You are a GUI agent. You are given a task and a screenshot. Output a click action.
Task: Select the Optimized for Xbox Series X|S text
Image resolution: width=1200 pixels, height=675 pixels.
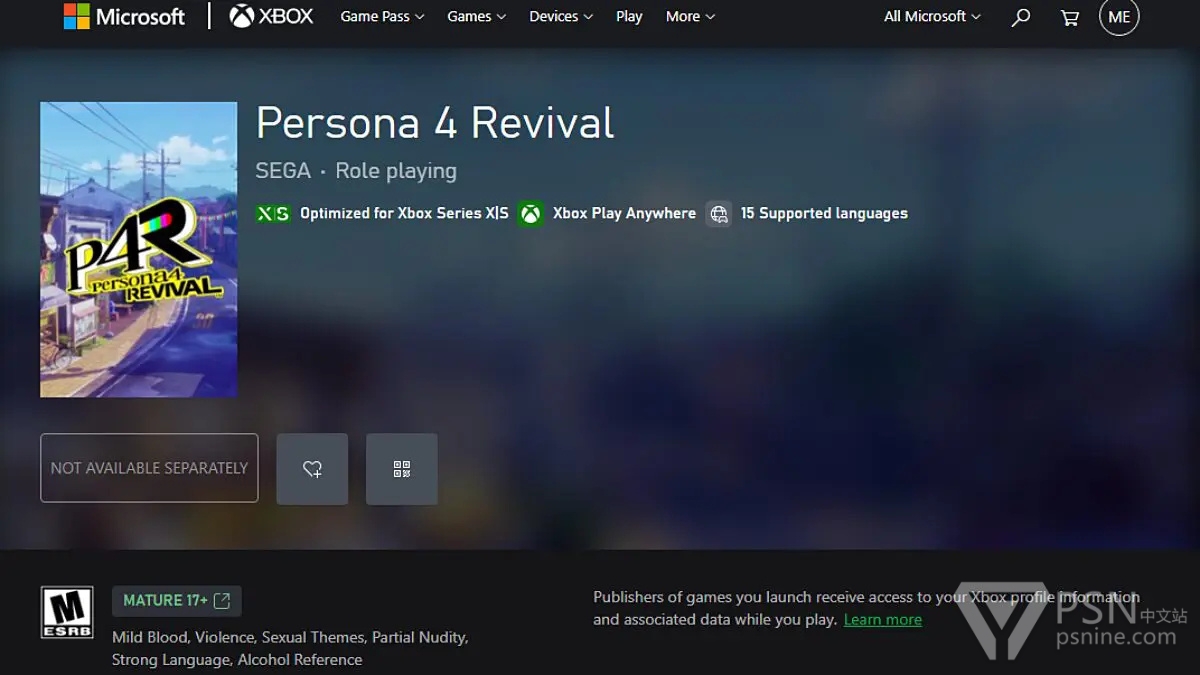coord(404,213)
